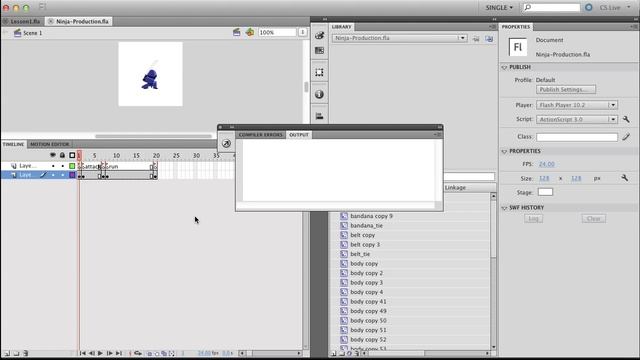Open the Properties panel options menu
Viewport: 640px width, 360px height.
click(x=634, y=27)
